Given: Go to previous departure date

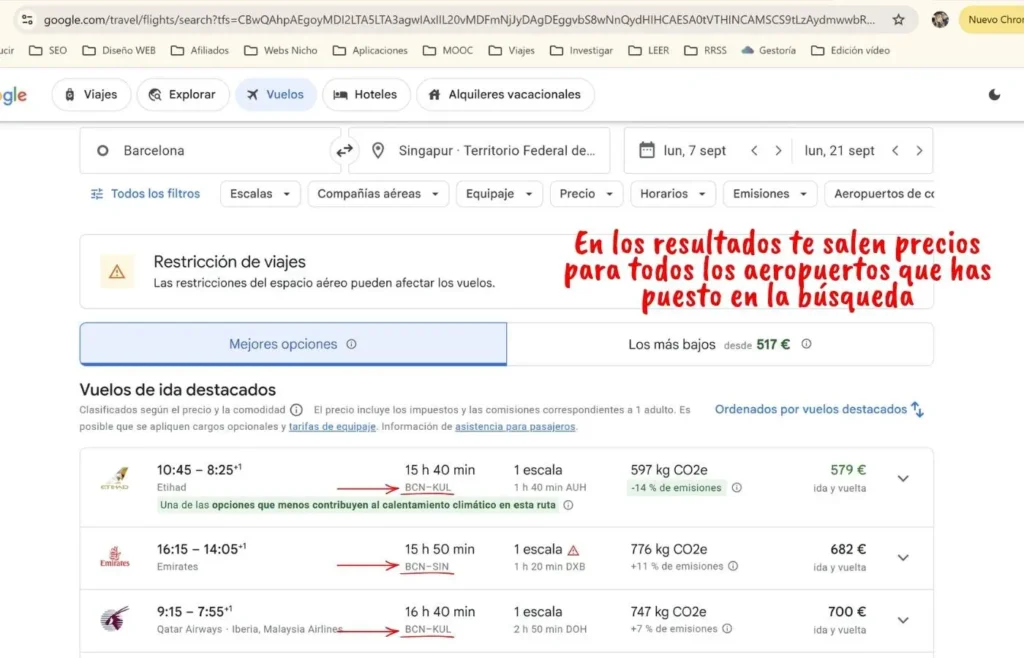Looking at the screenshot, I should (754, 151).
